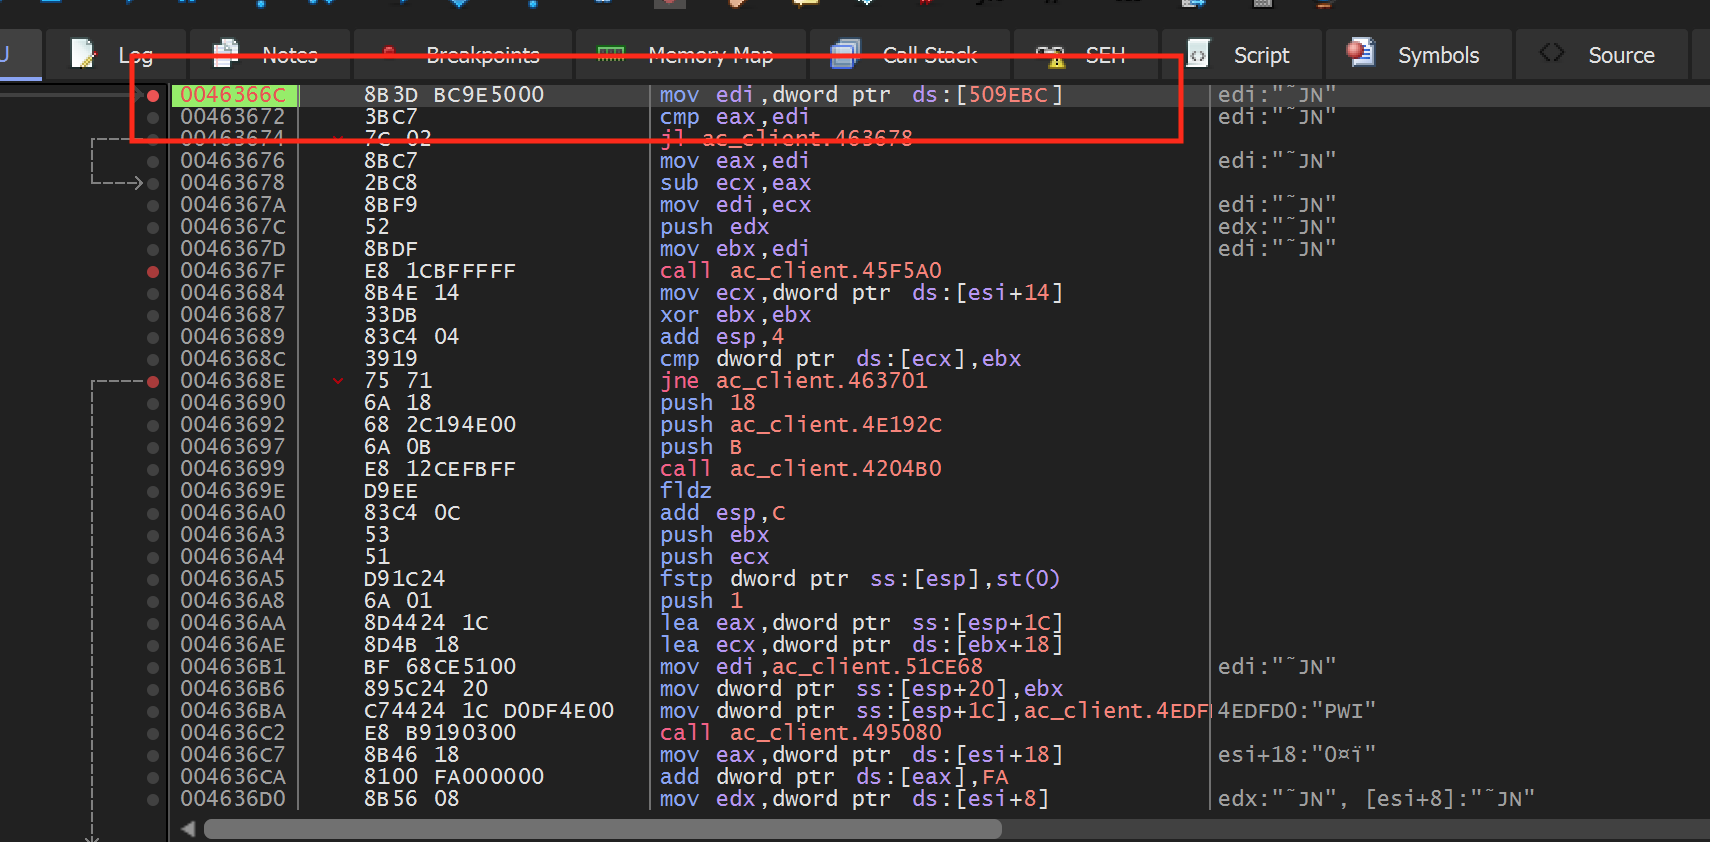Click bytes C74424 1C D0DF4E00
The width and height of the screenshot is (1710, 842).
489,711
